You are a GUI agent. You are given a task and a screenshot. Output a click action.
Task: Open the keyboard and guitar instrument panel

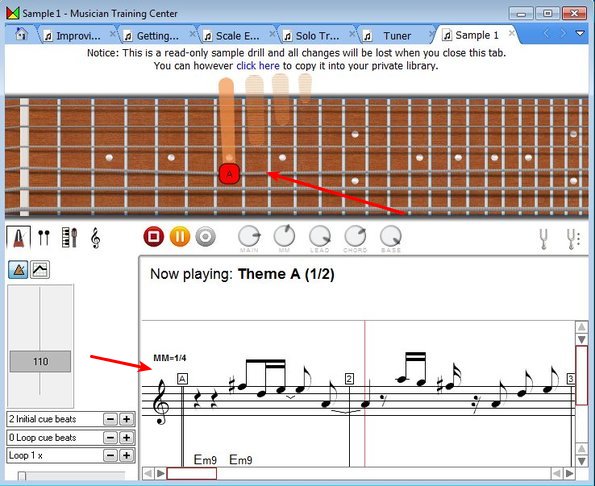[69, 238]
